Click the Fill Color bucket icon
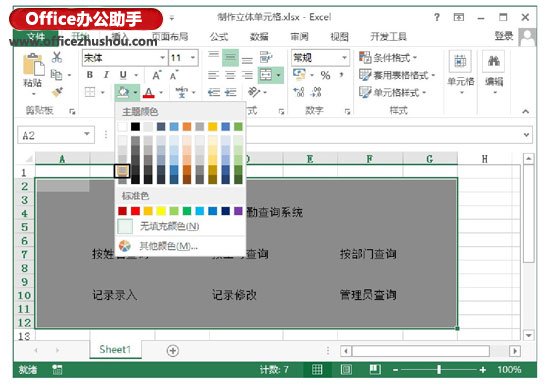 (x=123, y=92)
